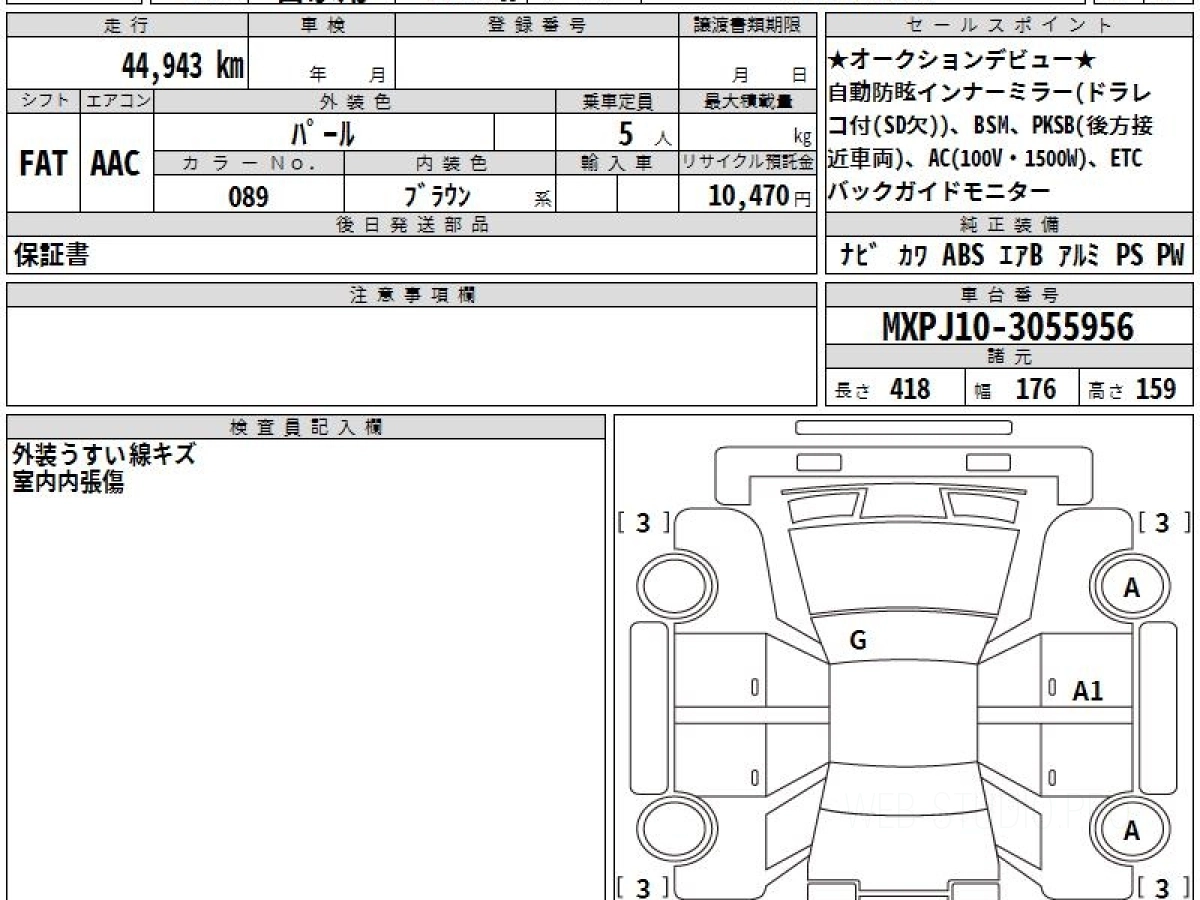This screenshot has height=900, width=1200.
Task: Click the mileage value 44,943 km
Action: 183,66
